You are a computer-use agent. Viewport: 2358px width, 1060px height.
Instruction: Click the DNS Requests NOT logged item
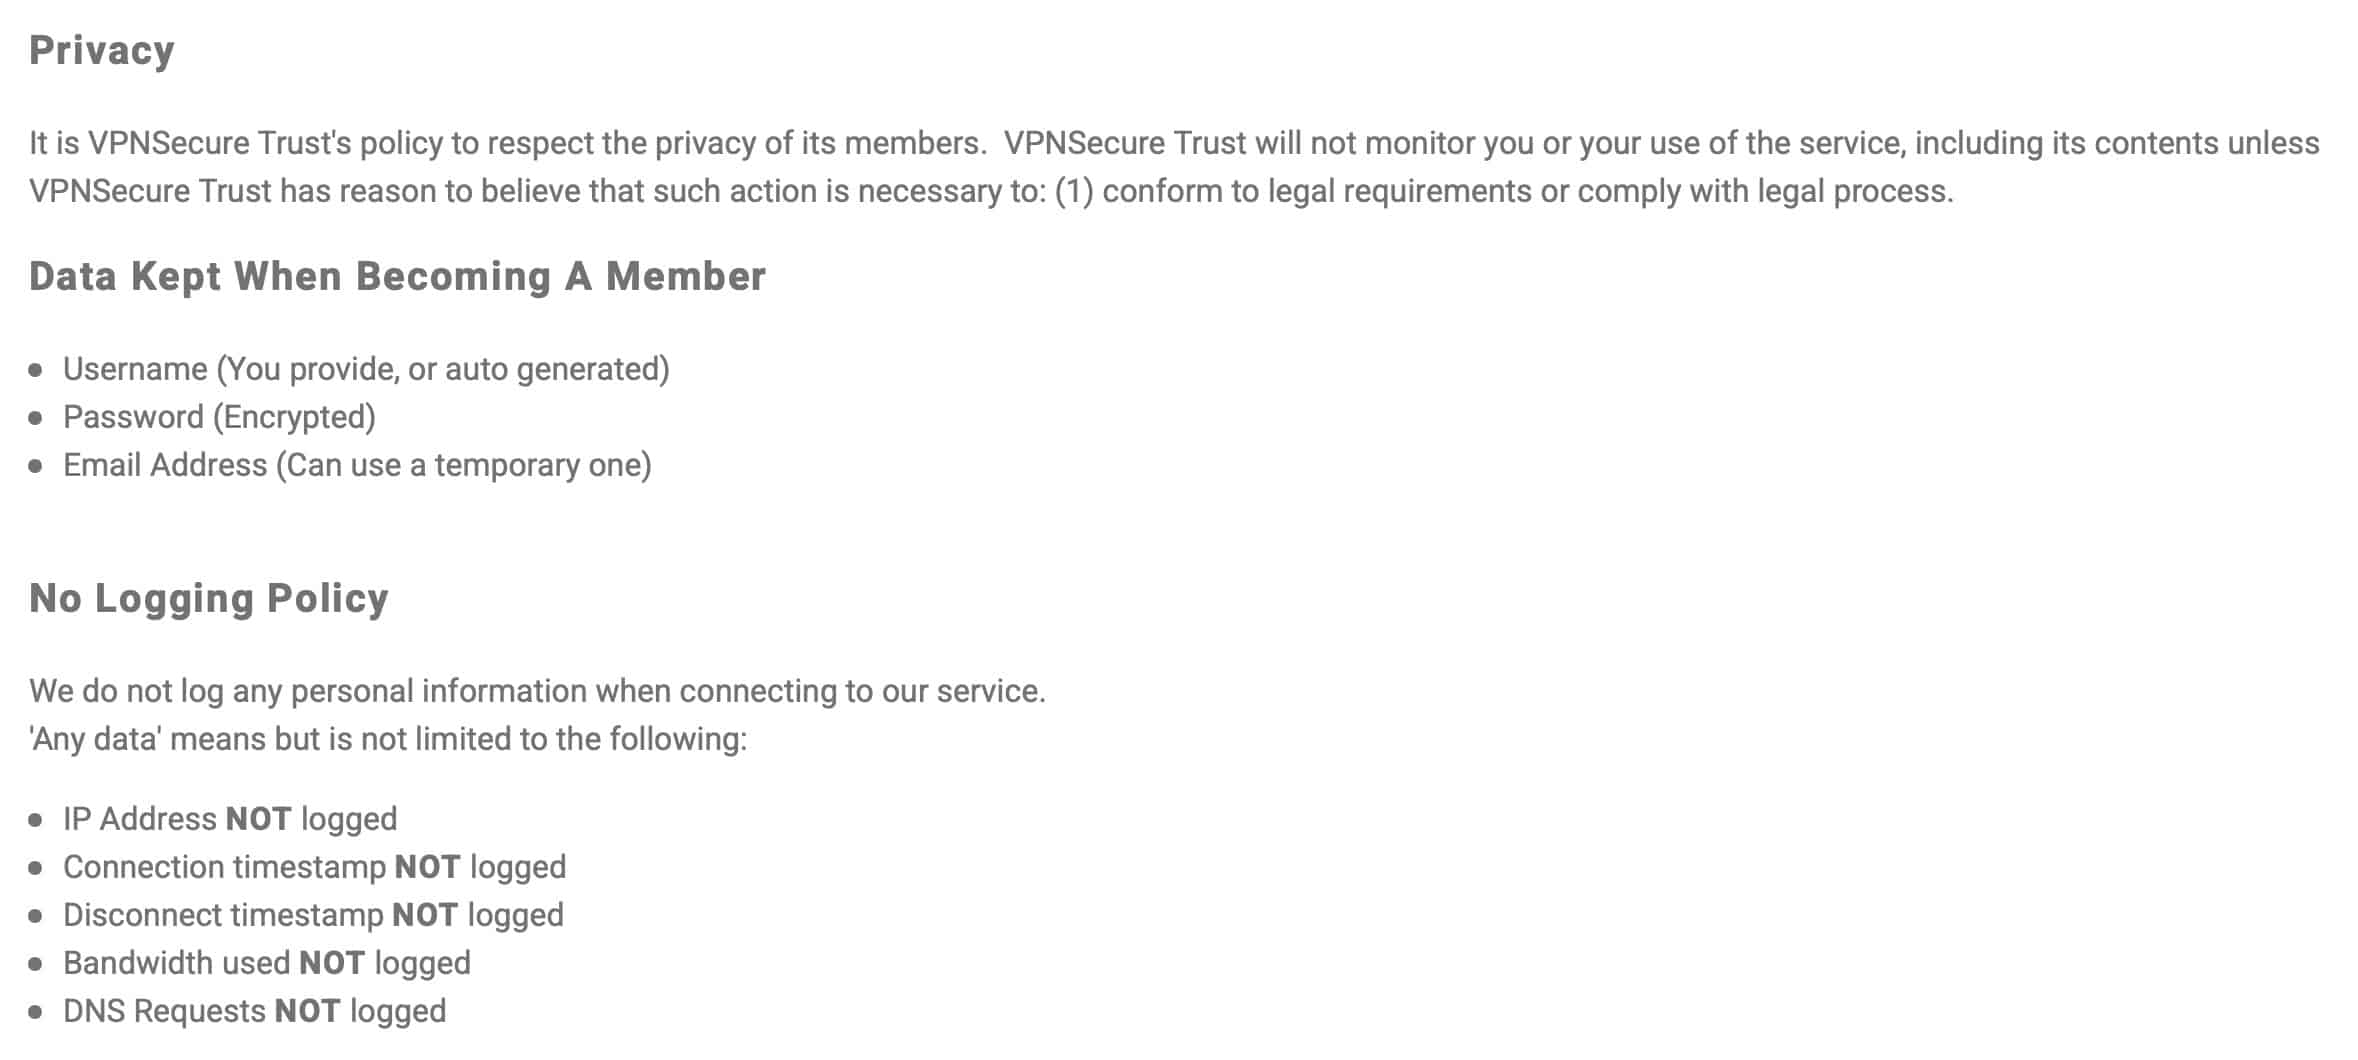(254, 1011)
